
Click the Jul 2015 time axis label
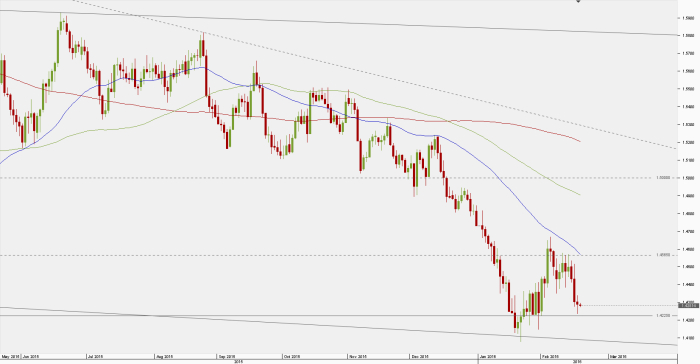point(96,357)
